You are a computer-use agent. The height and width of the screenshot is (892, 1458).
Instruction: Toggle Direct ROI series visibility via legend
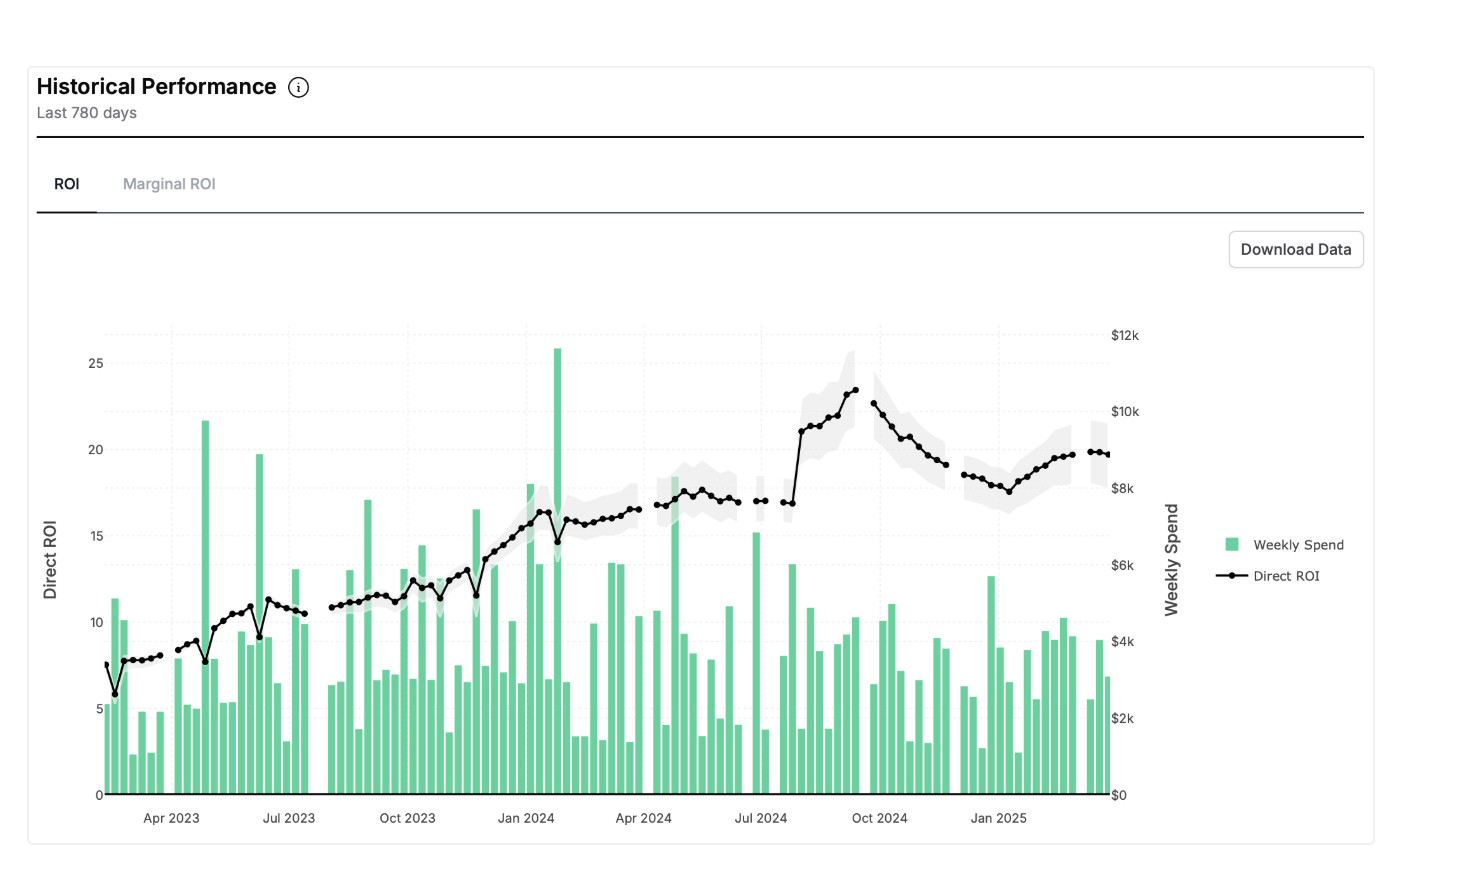1289,576
